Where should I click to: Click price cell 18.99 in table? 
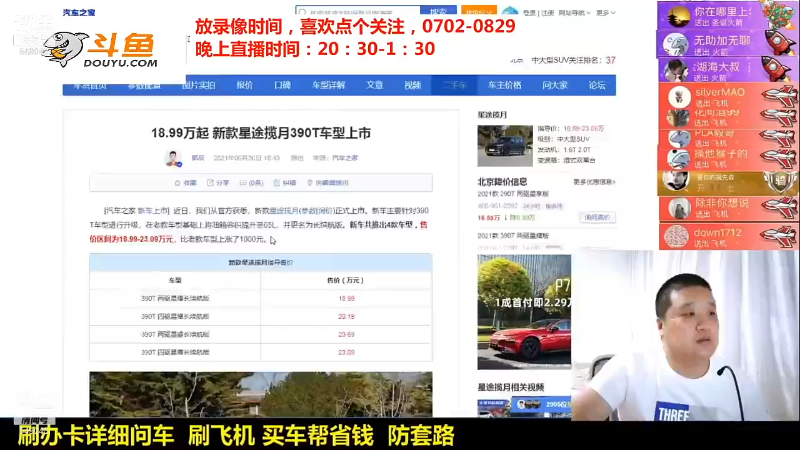click(346, 298)
